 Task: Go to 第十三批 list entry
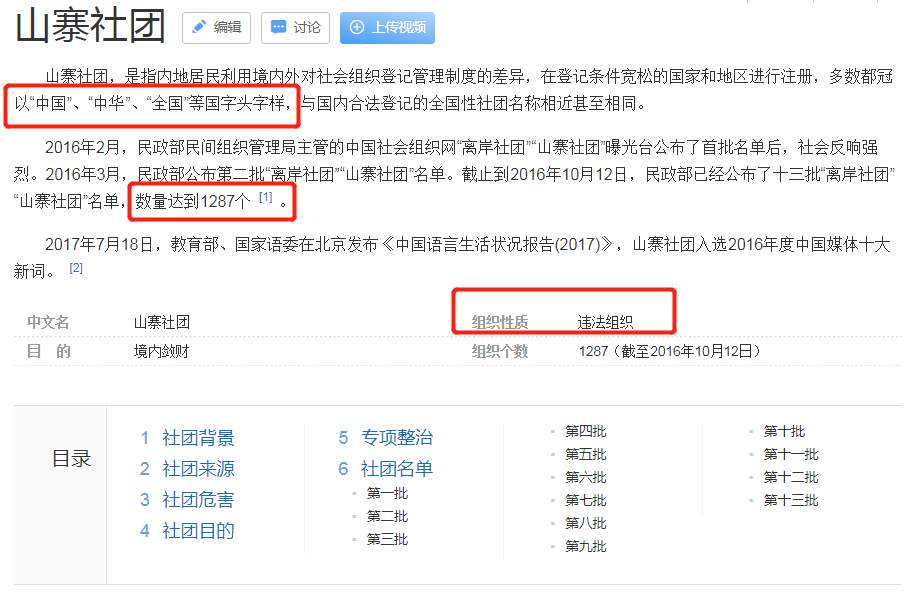791,500
